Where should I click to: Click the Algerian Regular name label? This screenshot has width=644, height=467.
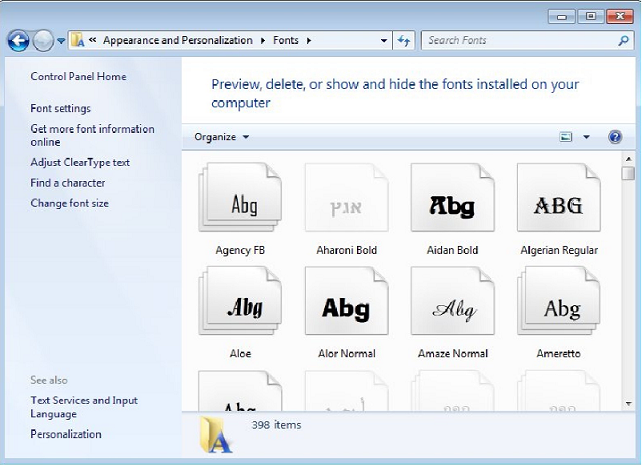(x=559, y=250)
